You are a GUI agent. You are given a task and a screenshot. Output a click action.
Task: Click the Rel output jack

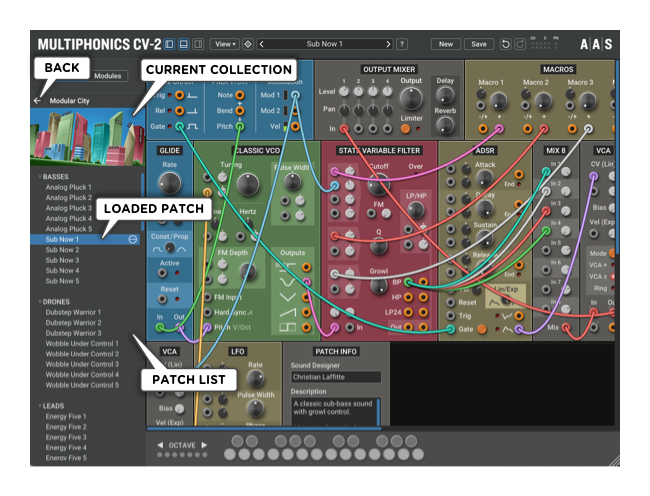pos(179,111)
